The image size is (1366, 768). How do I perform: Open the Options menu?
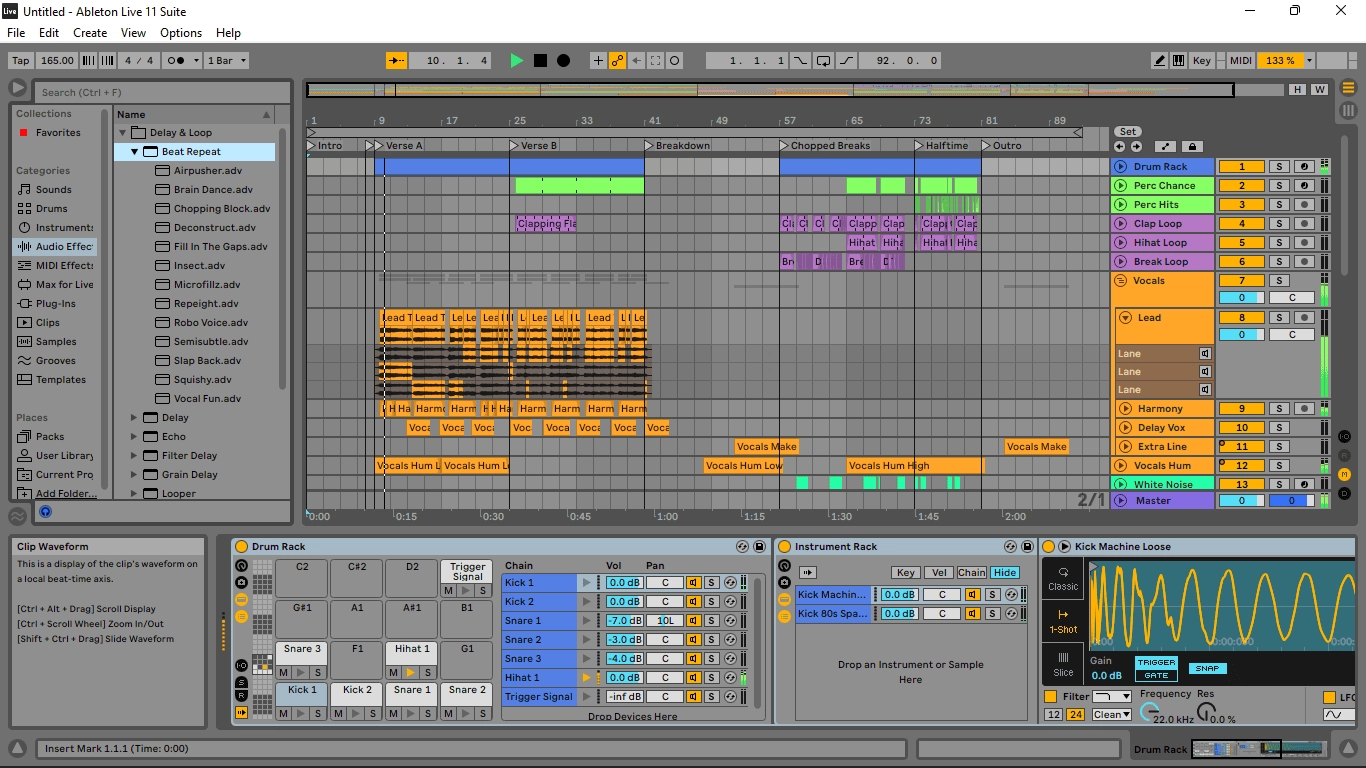(x=181, y=33)
